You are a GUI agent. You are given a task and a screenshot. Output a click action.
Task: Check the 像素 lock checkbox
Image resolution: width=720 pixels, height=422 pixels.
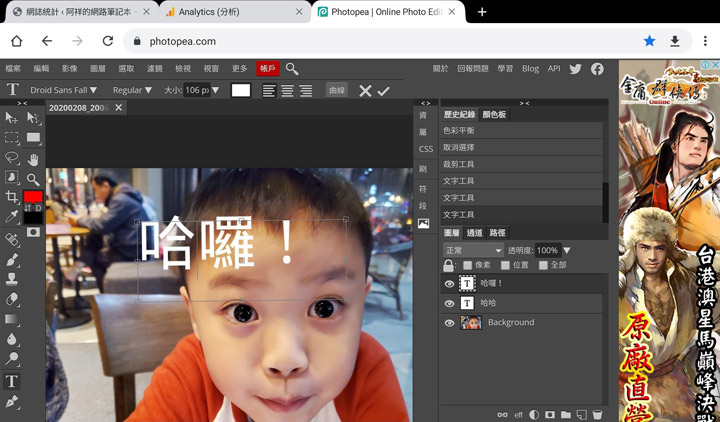(x=467, y=265)
